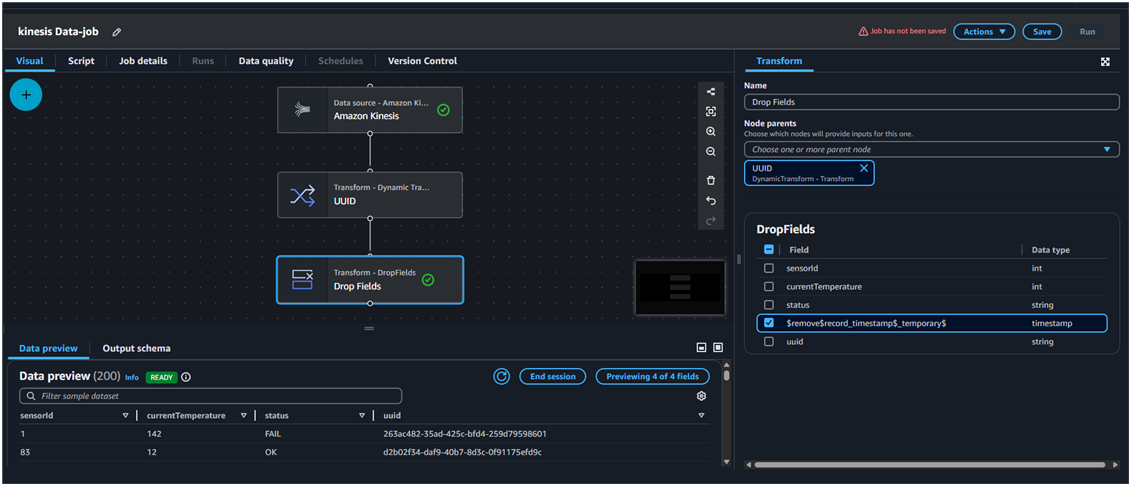1131x486 pixels.
Task: Open the Job details tab
Action: coord(143,61)
